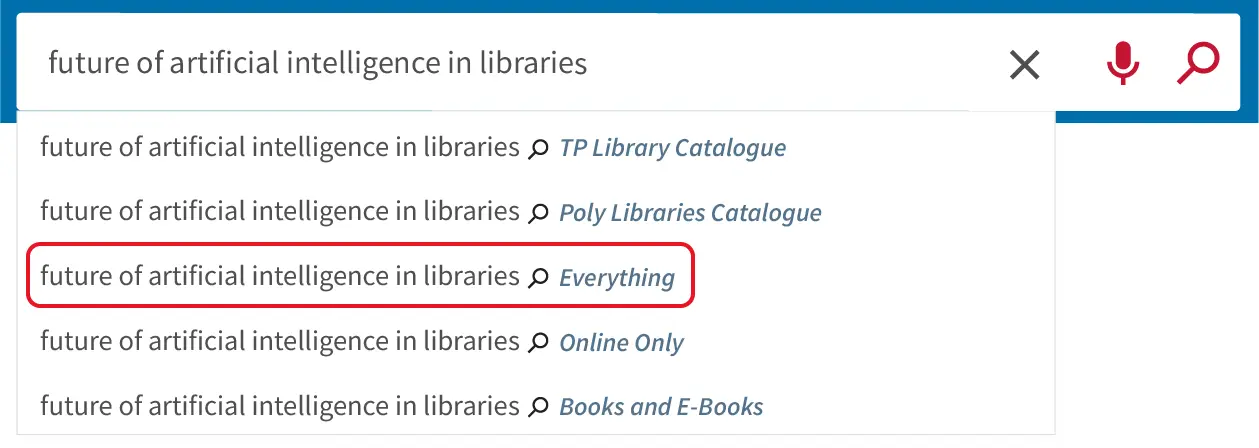Start voice search with the microphone icon
The image size is (1259, 448).
(x=1122, y=64)
